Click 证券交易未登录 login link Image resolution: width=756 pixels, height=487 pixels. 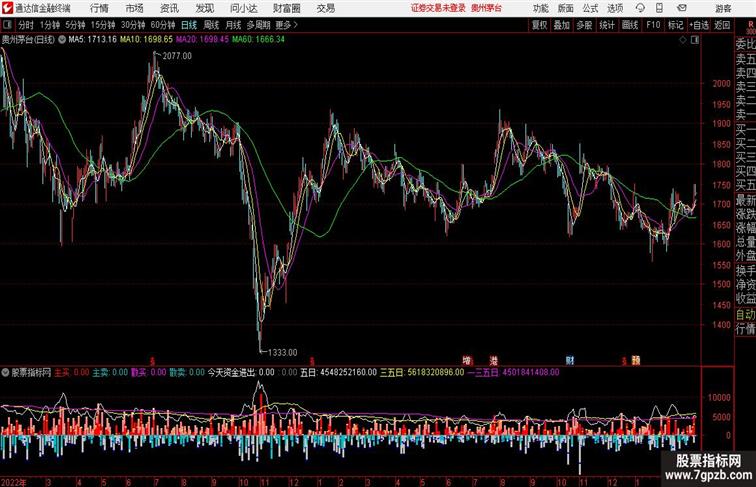point(438,8)
